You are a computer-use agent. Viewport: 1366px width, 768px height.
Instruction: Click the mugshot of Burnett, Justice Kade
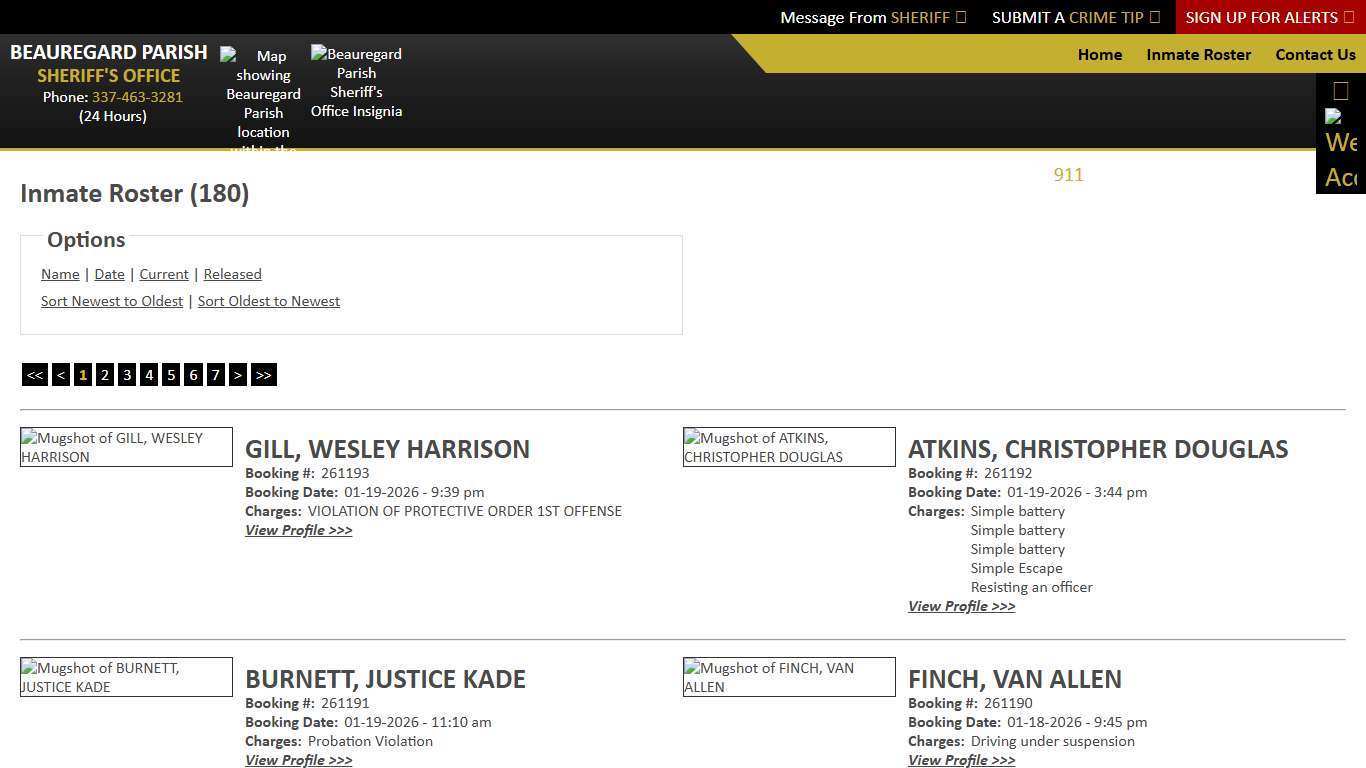tap(126, 677)
